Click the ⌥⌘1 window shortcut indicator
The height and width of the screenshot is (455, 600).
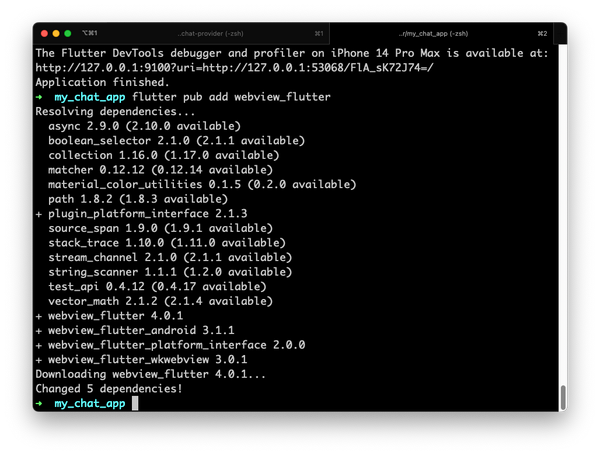pyautogui.click(x=90, y=33)
